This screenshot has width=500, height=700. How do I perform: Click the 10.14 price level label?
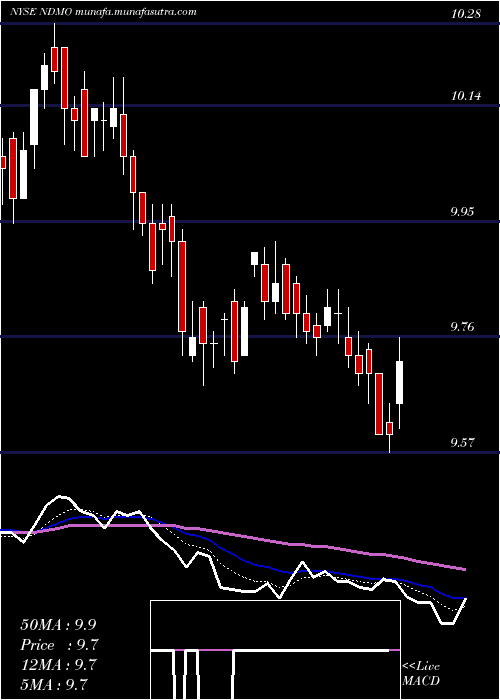point(466,96)
